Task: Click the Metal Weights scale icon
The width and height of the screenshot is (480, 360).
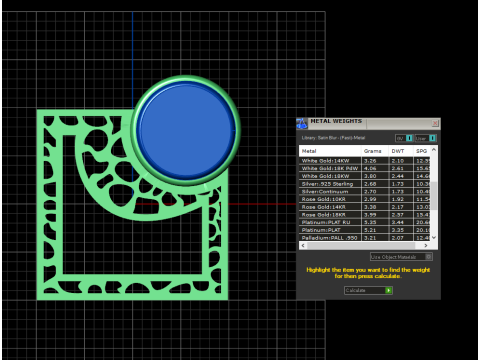Action: (x=302, y=123)
